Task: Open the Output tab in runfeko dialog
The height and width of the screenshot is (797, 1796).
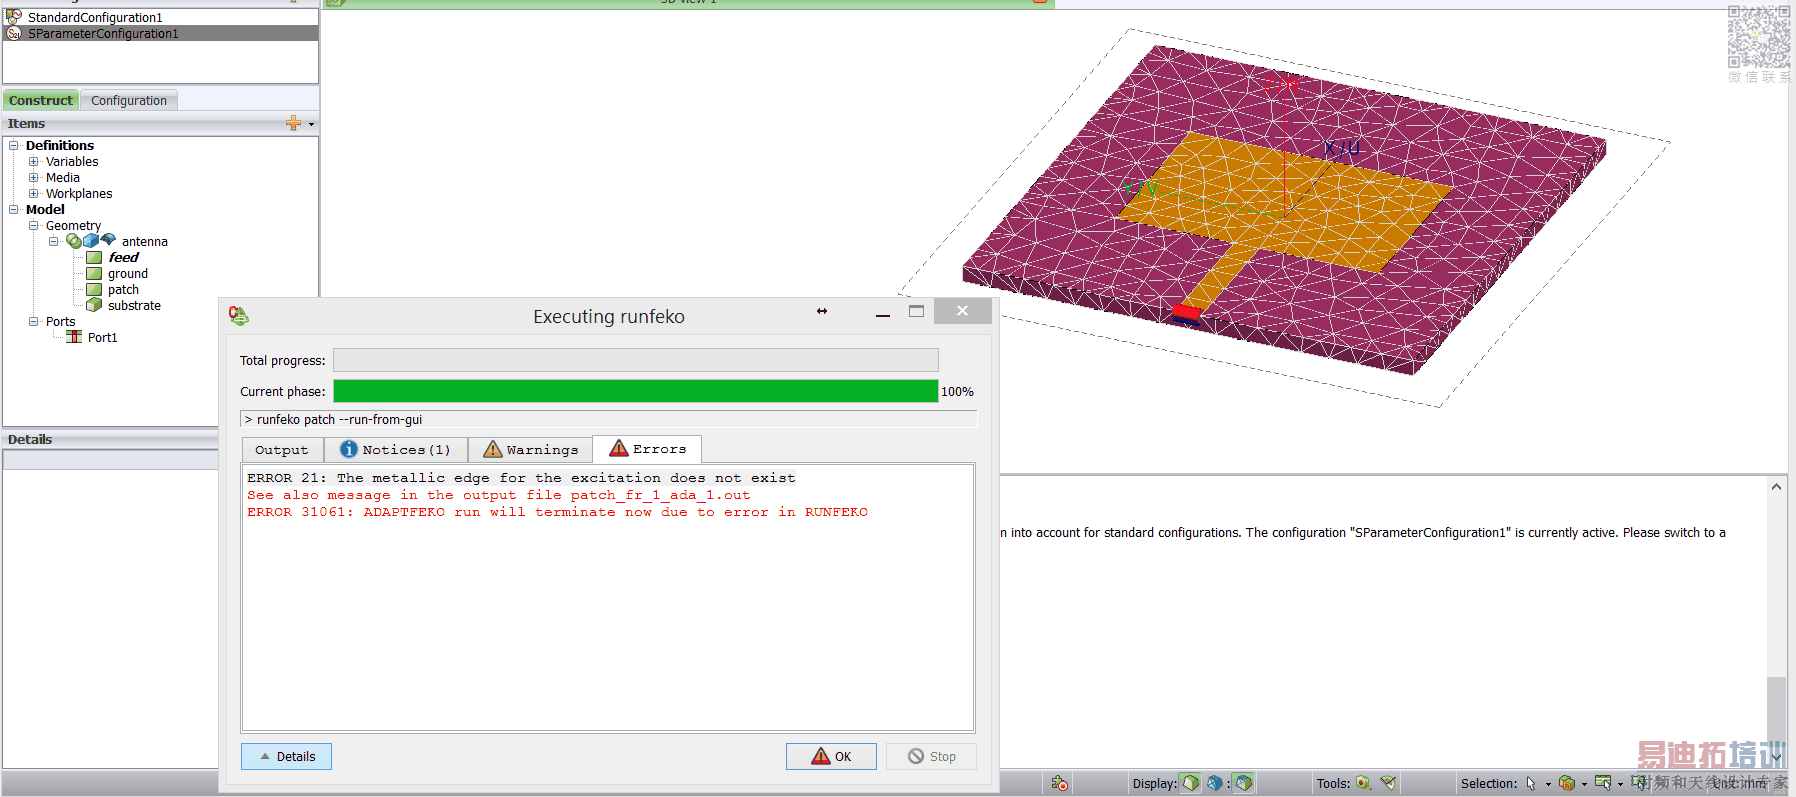Action: [282, 450]
